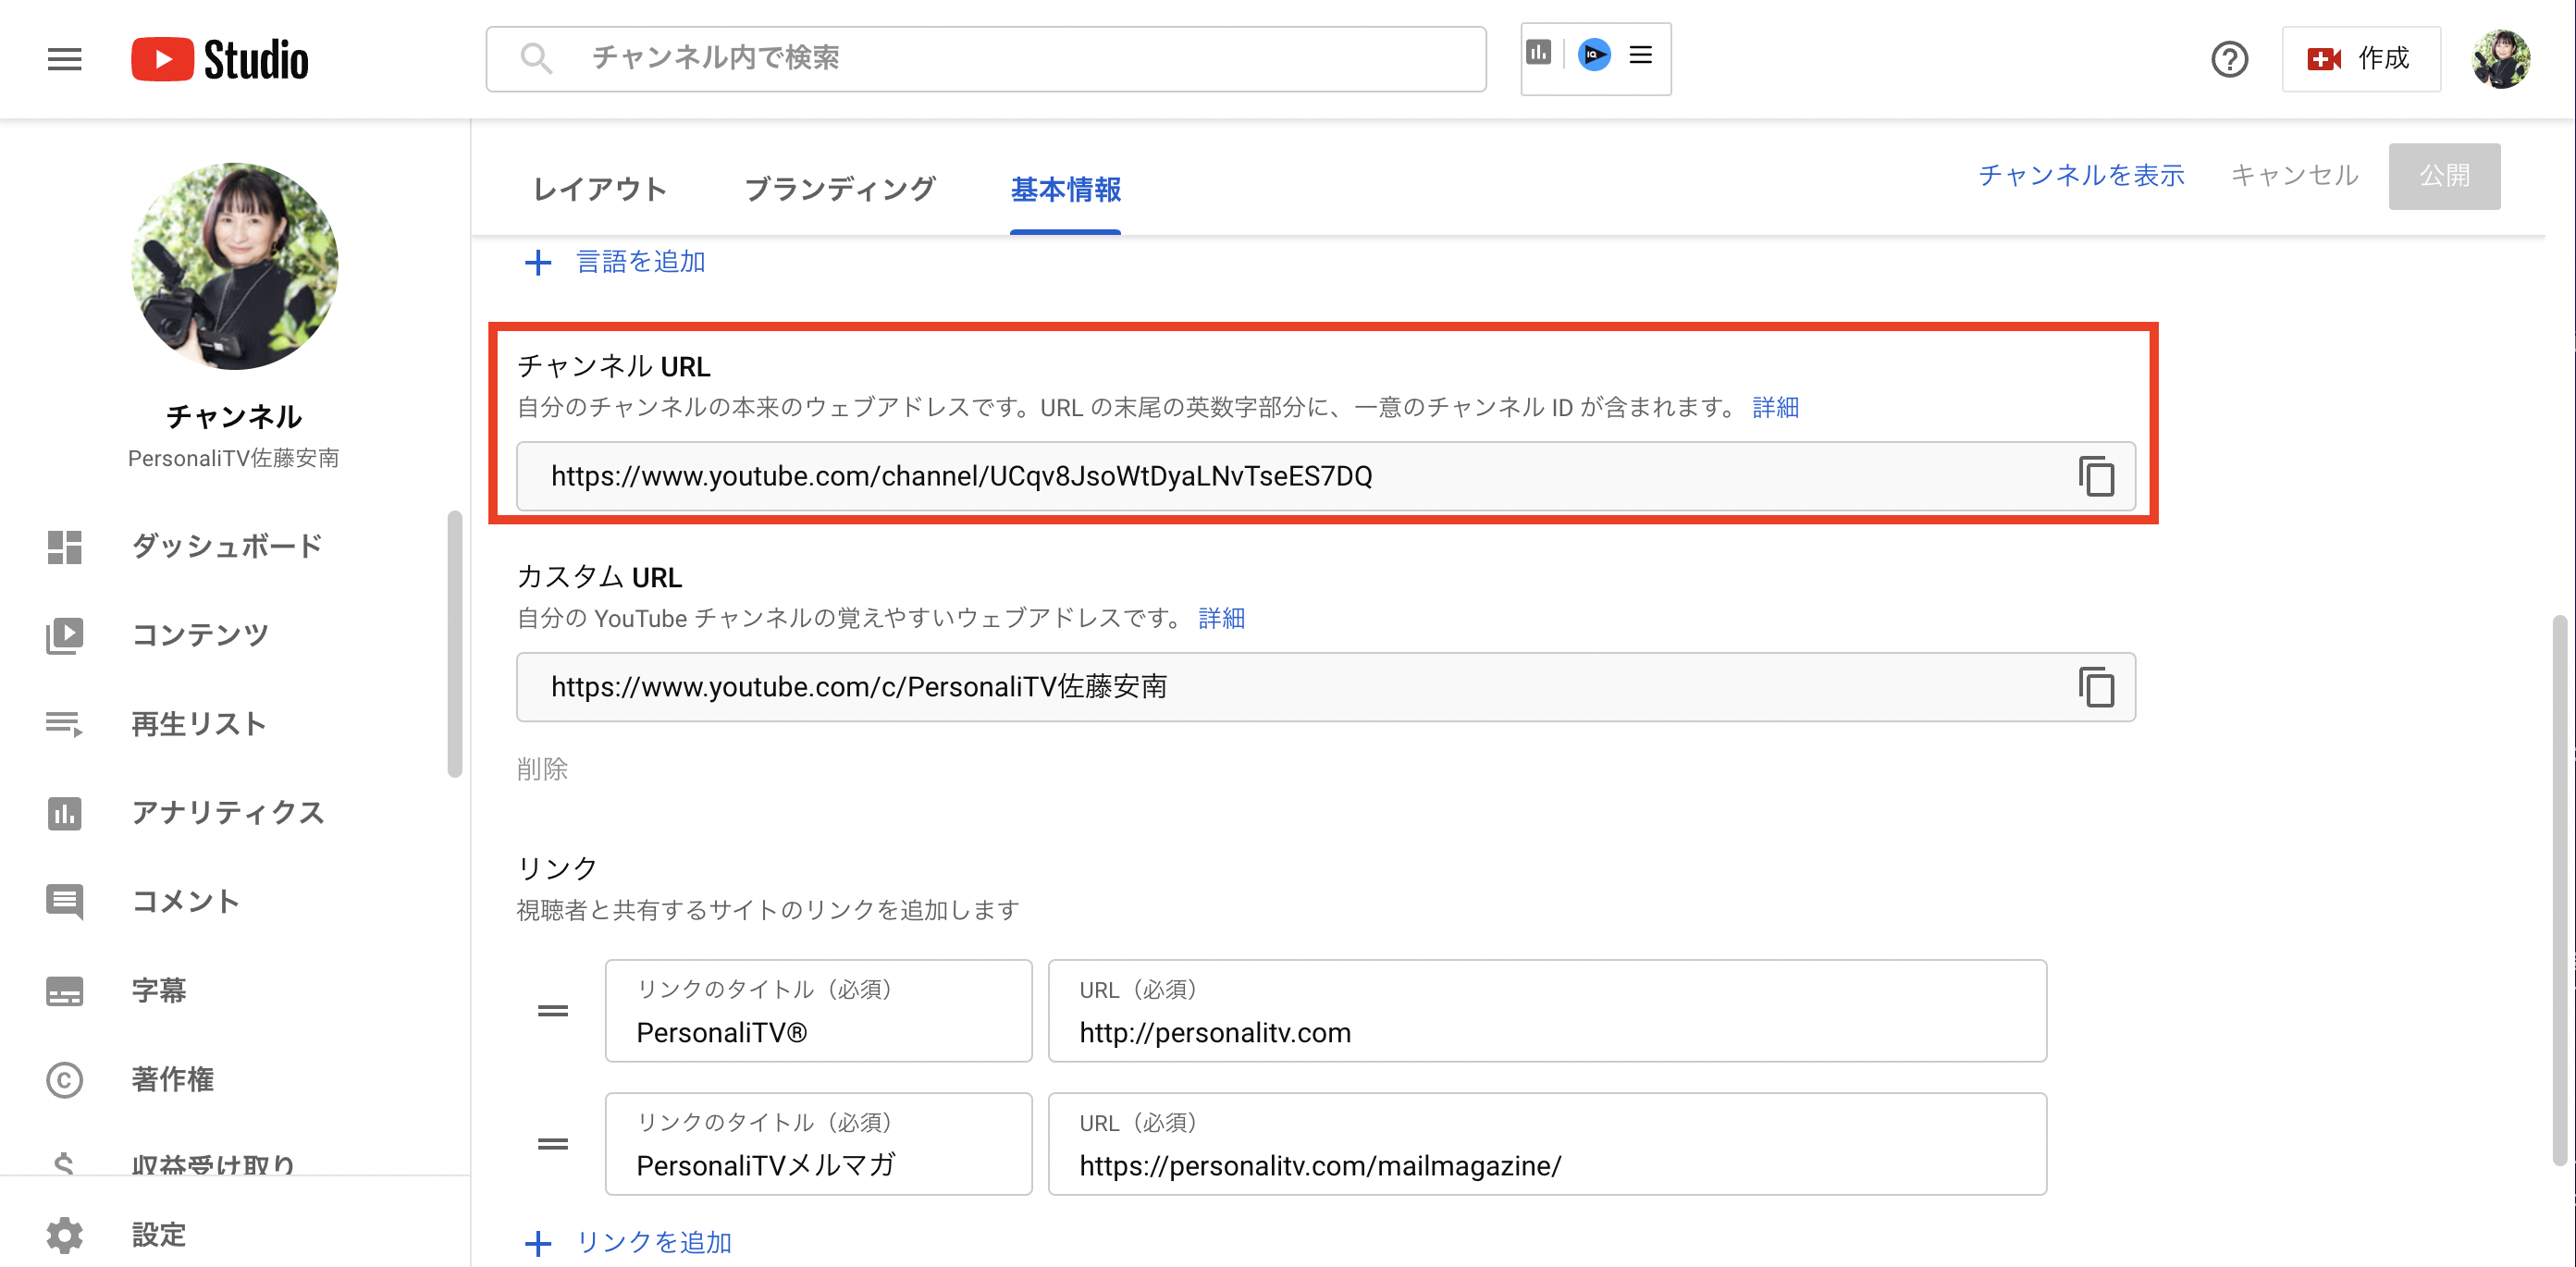Switch to the ブランディング tab
This screenshot has width=2576, height=1267.
pos(840,189)
